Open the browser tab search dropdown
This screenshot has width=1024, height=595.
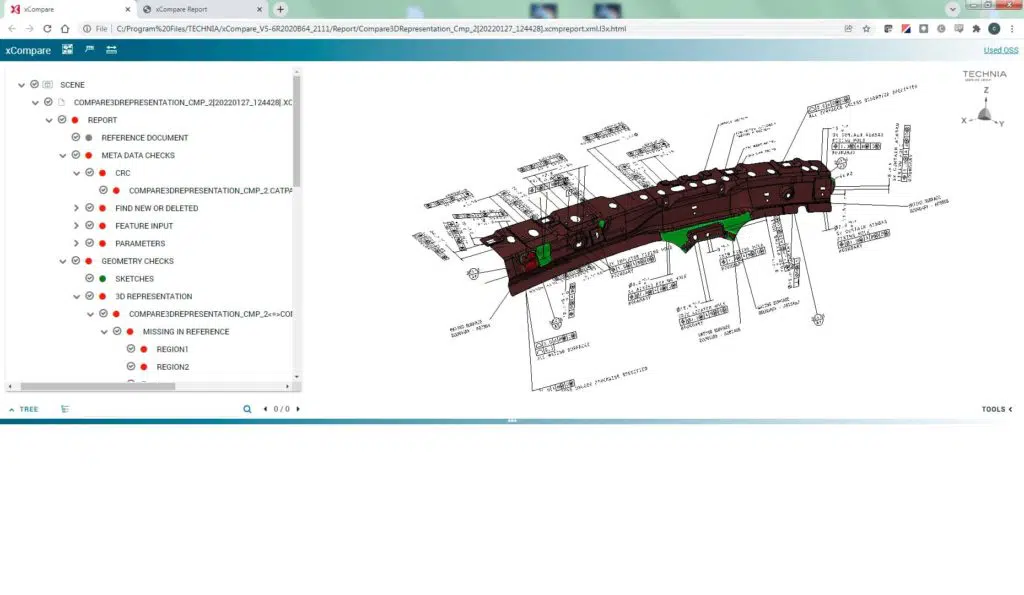click(953, 9)
